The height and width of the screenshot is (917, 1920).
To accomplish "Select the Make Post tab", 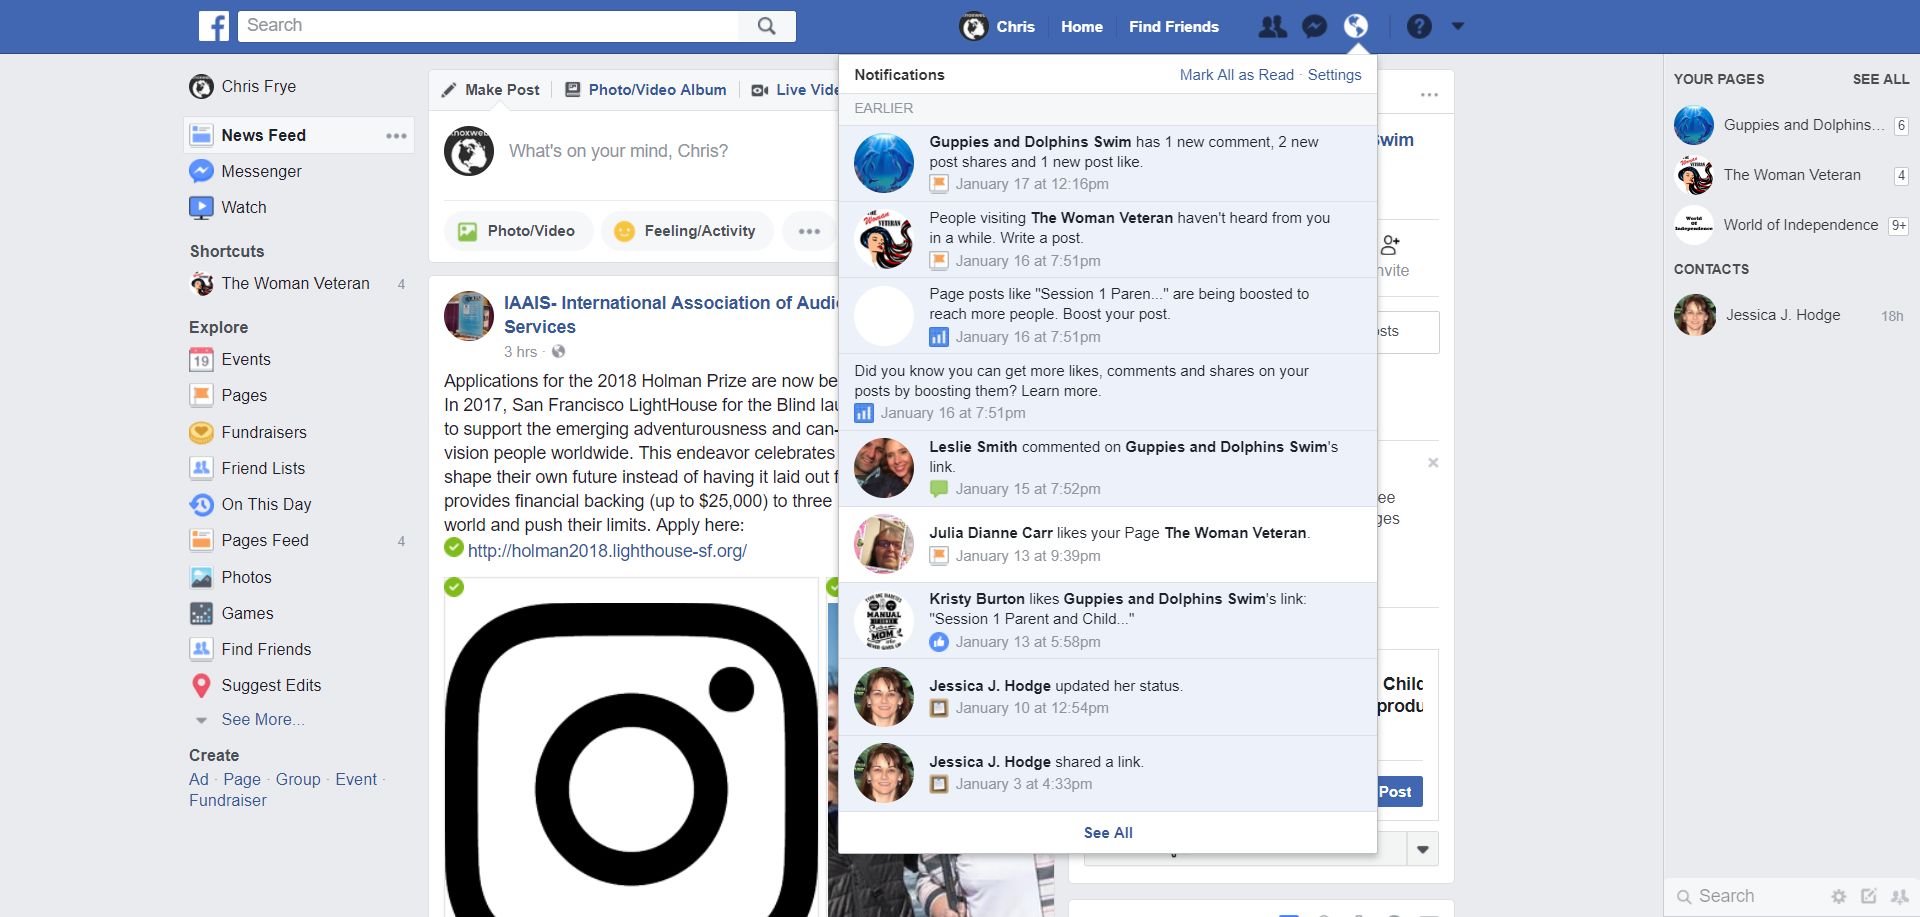I will [x=491, y=90].
